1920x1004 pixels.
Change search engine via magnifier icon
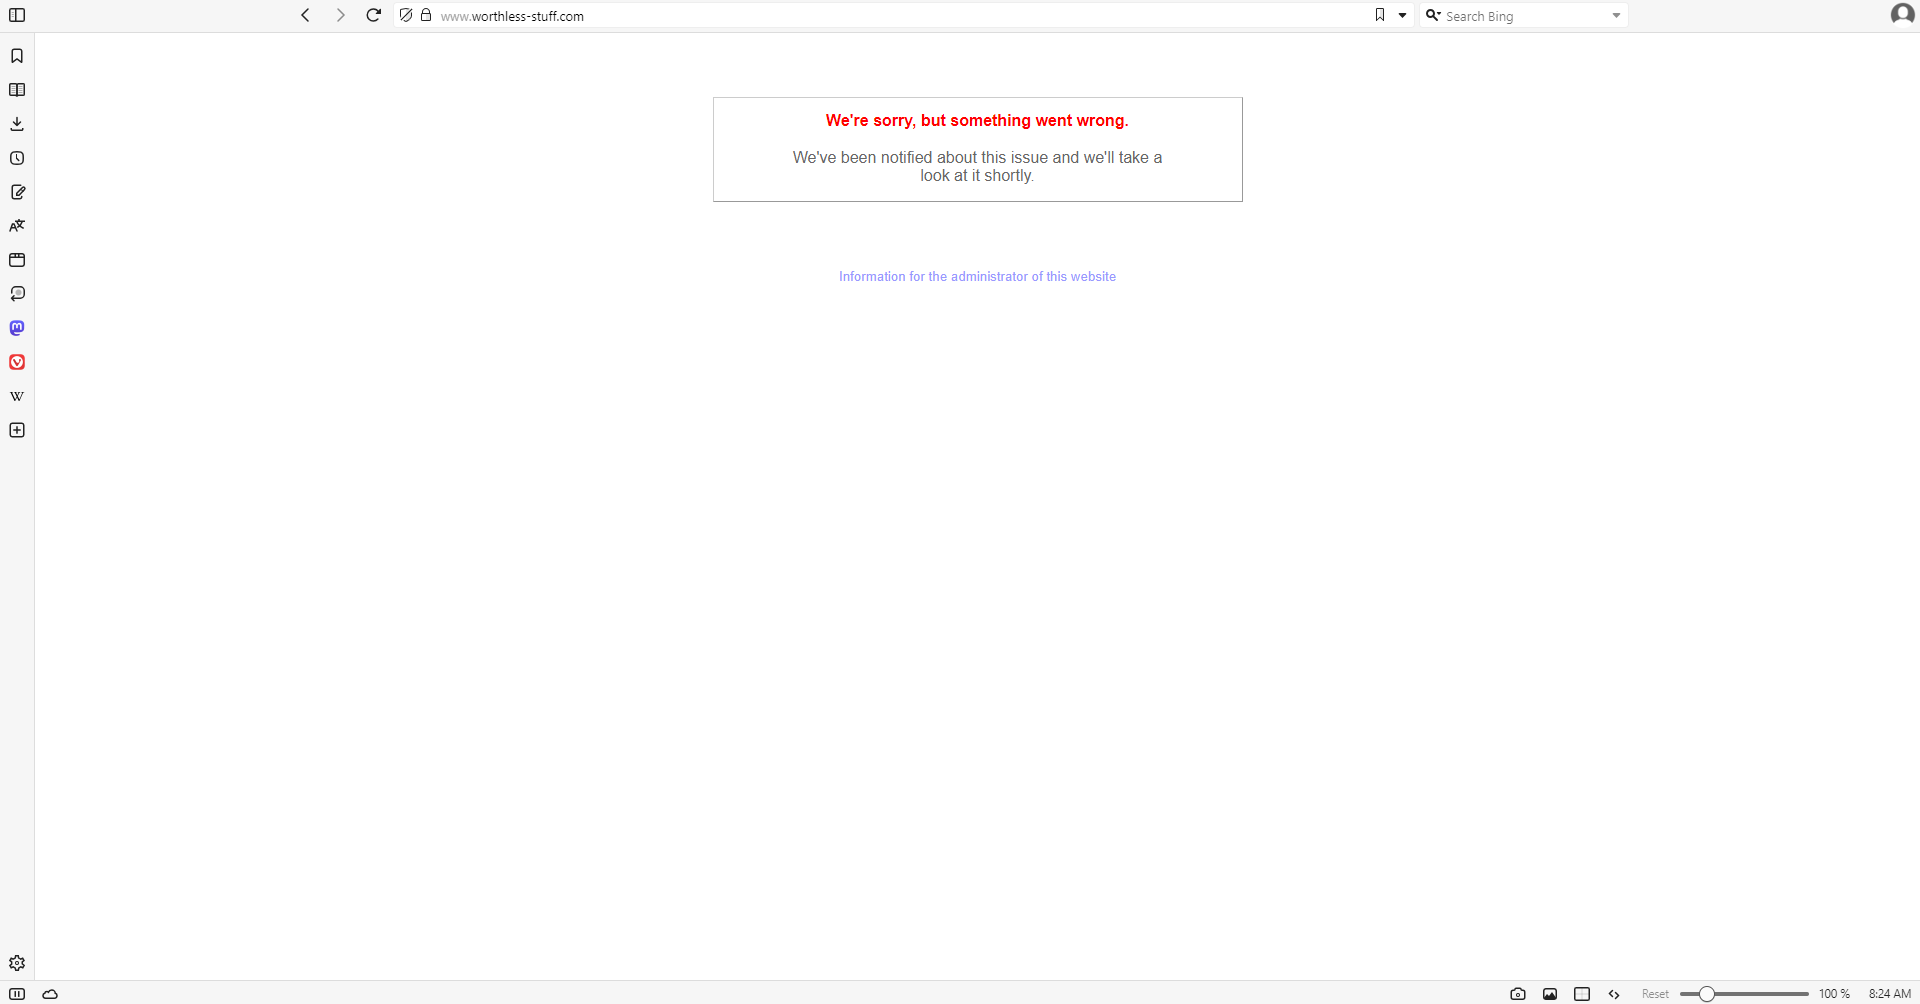point(1433,15)
